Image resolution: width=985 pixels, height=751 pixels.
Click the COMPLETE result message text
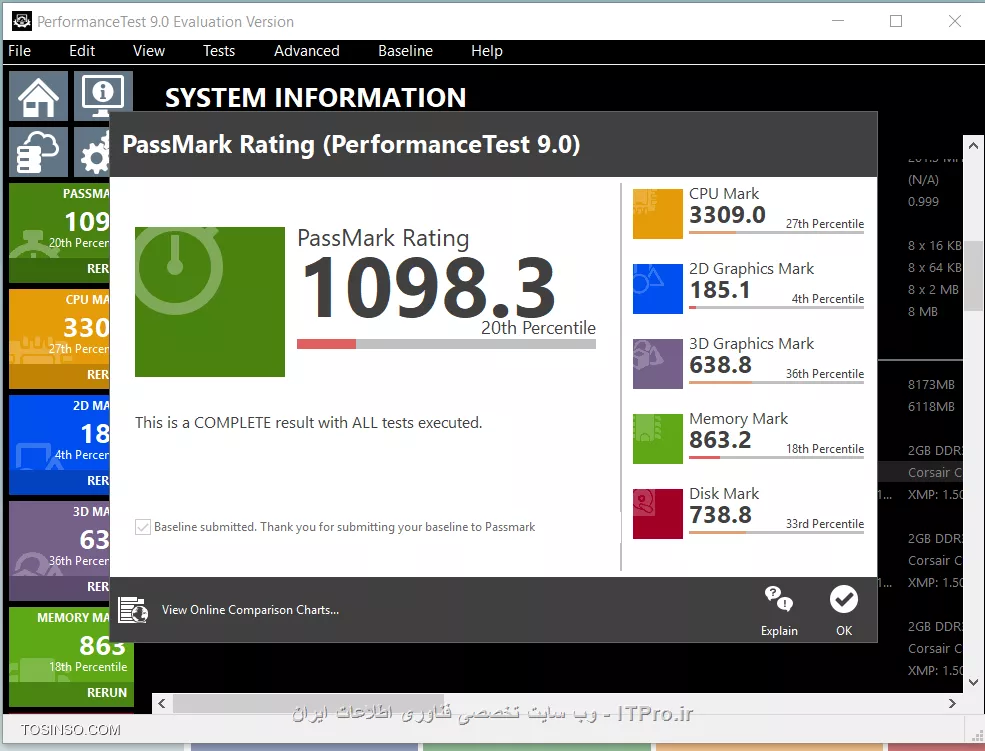pos(308,423)
